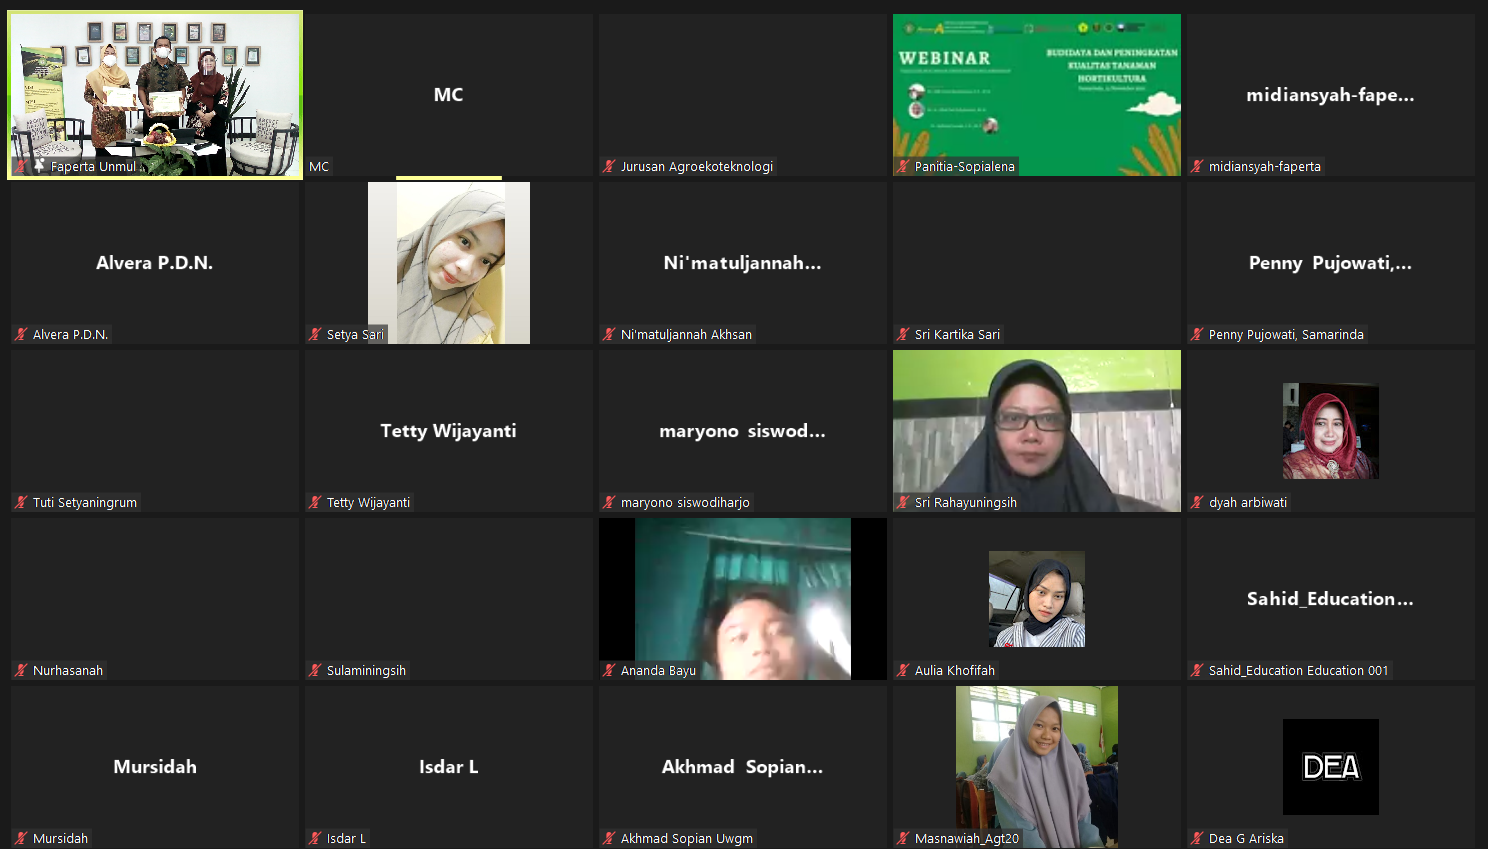
Task: Click the large Ni'matuljannah... display name
Action: [743, 263]
